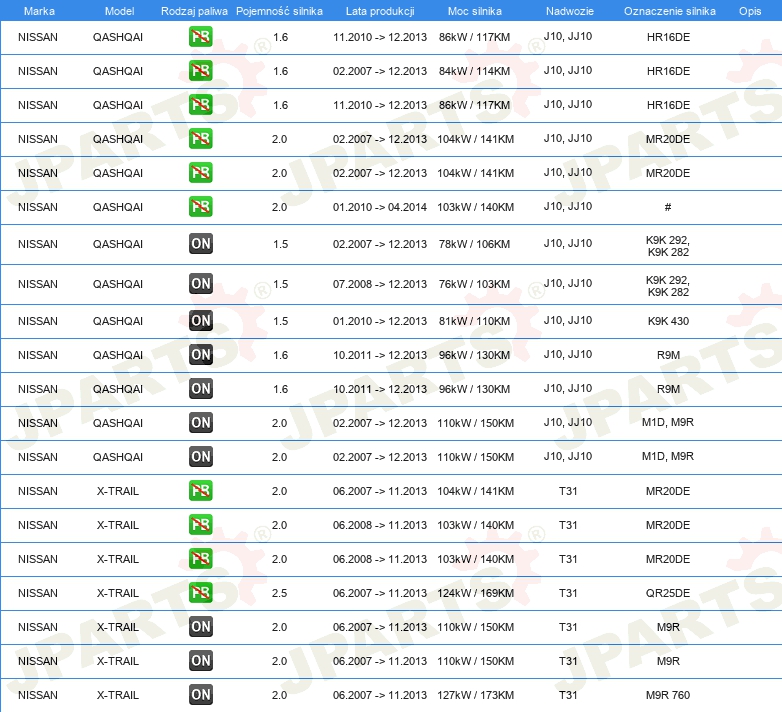The image size is (782, 712).
Task: Click NISSAN in the M9R 760 row
Action: [x=38, y=695]
